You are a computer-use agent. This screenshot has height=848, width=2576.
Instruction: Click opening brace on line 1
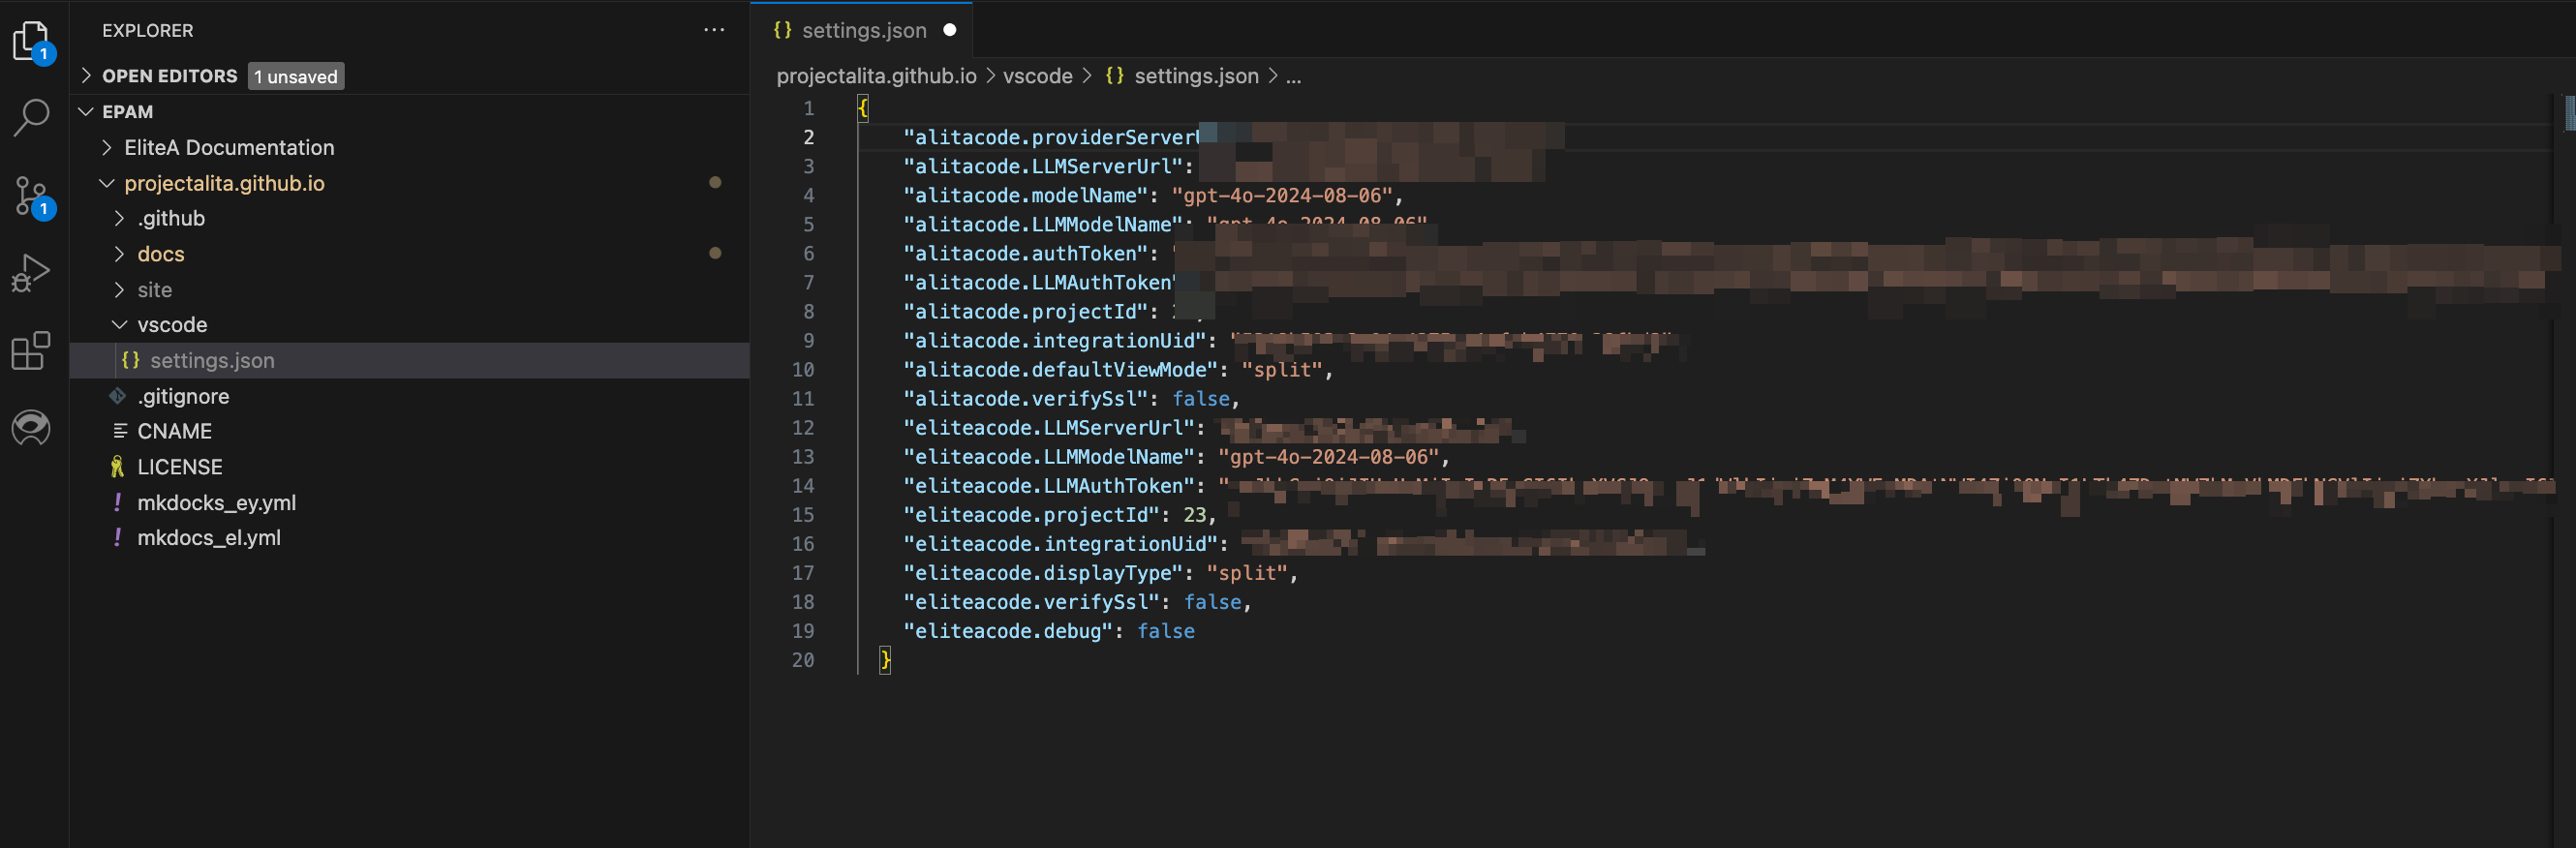863,108
